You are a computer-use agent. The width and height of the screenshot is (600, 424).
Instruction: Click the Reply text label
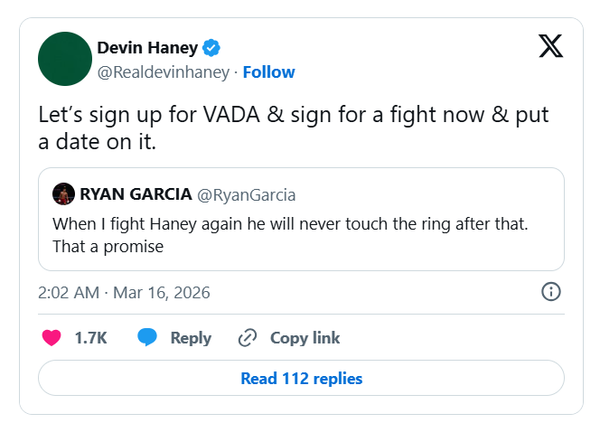(x=190, y=338)
